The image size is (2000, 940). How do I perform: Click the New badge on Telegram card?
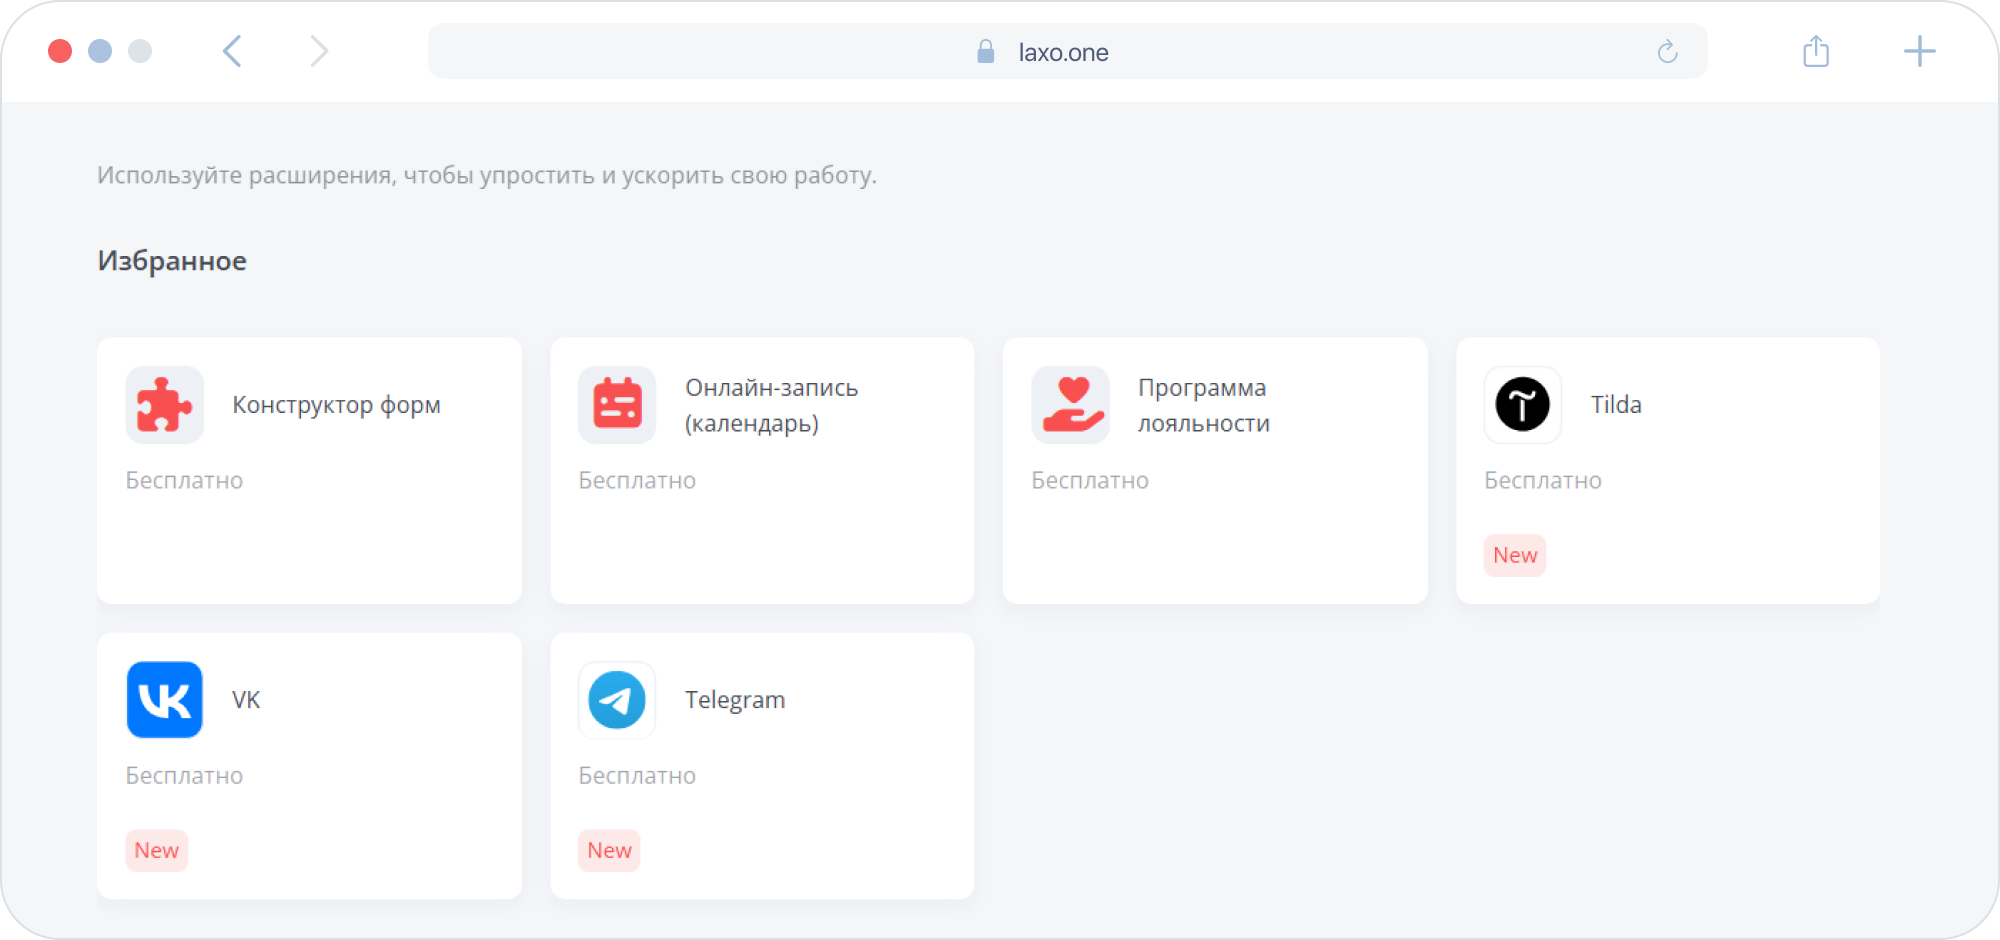coord(609,850)
